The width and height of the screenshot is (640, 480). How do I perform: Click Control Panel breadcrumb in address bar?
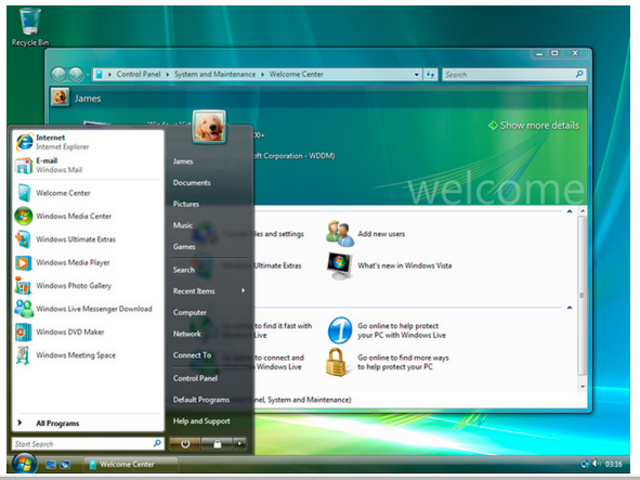[138, 74]
